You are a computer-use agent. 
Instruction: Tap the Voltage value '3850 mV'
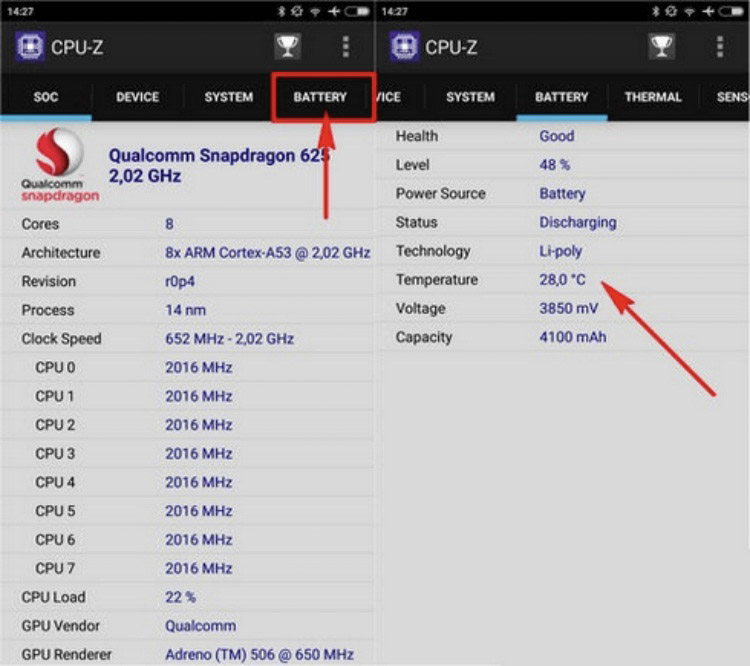coord(569,308)
